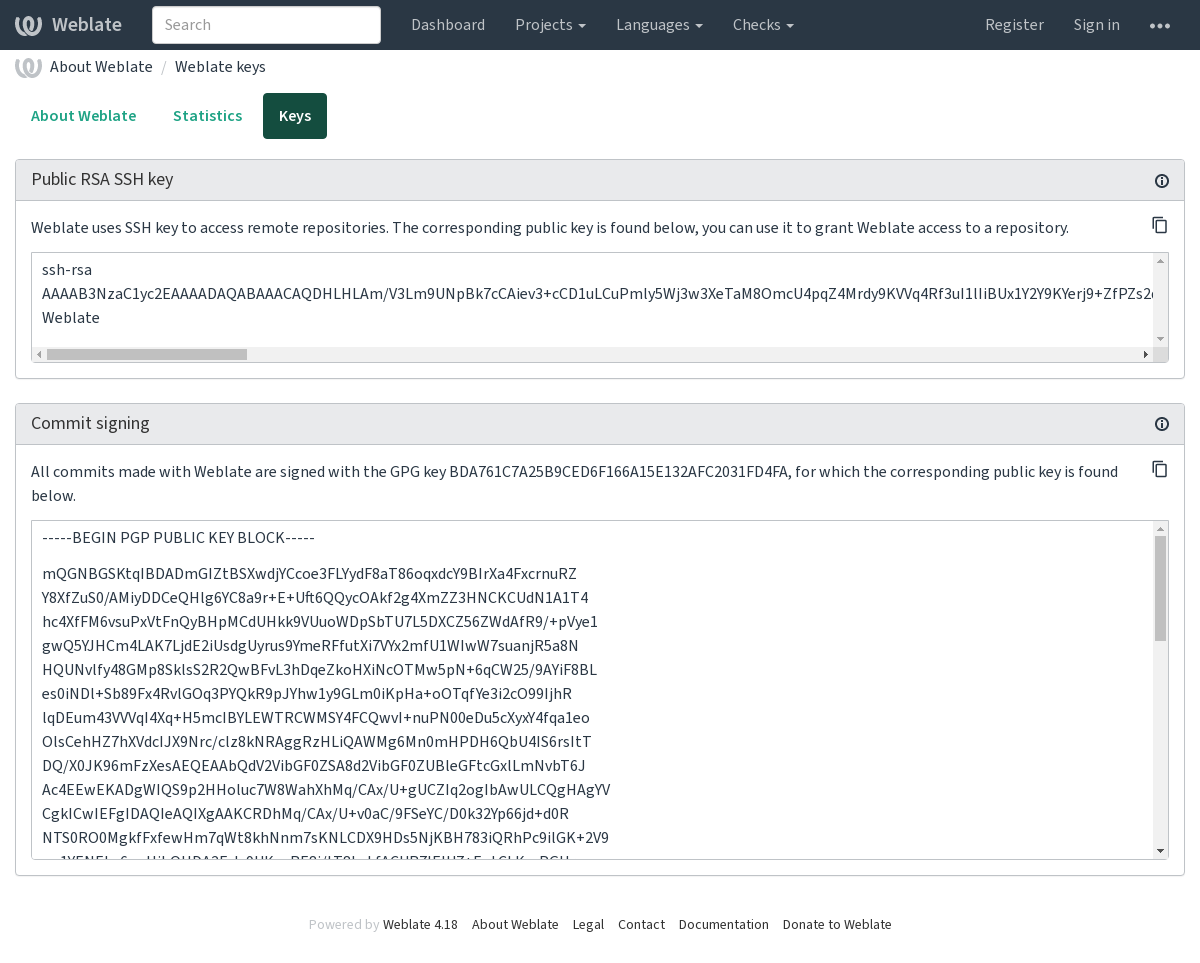Click the vertical scrollbar thumb of the PGP key box
Viewport: 1200px width, 963px height.
(1161, 588)
